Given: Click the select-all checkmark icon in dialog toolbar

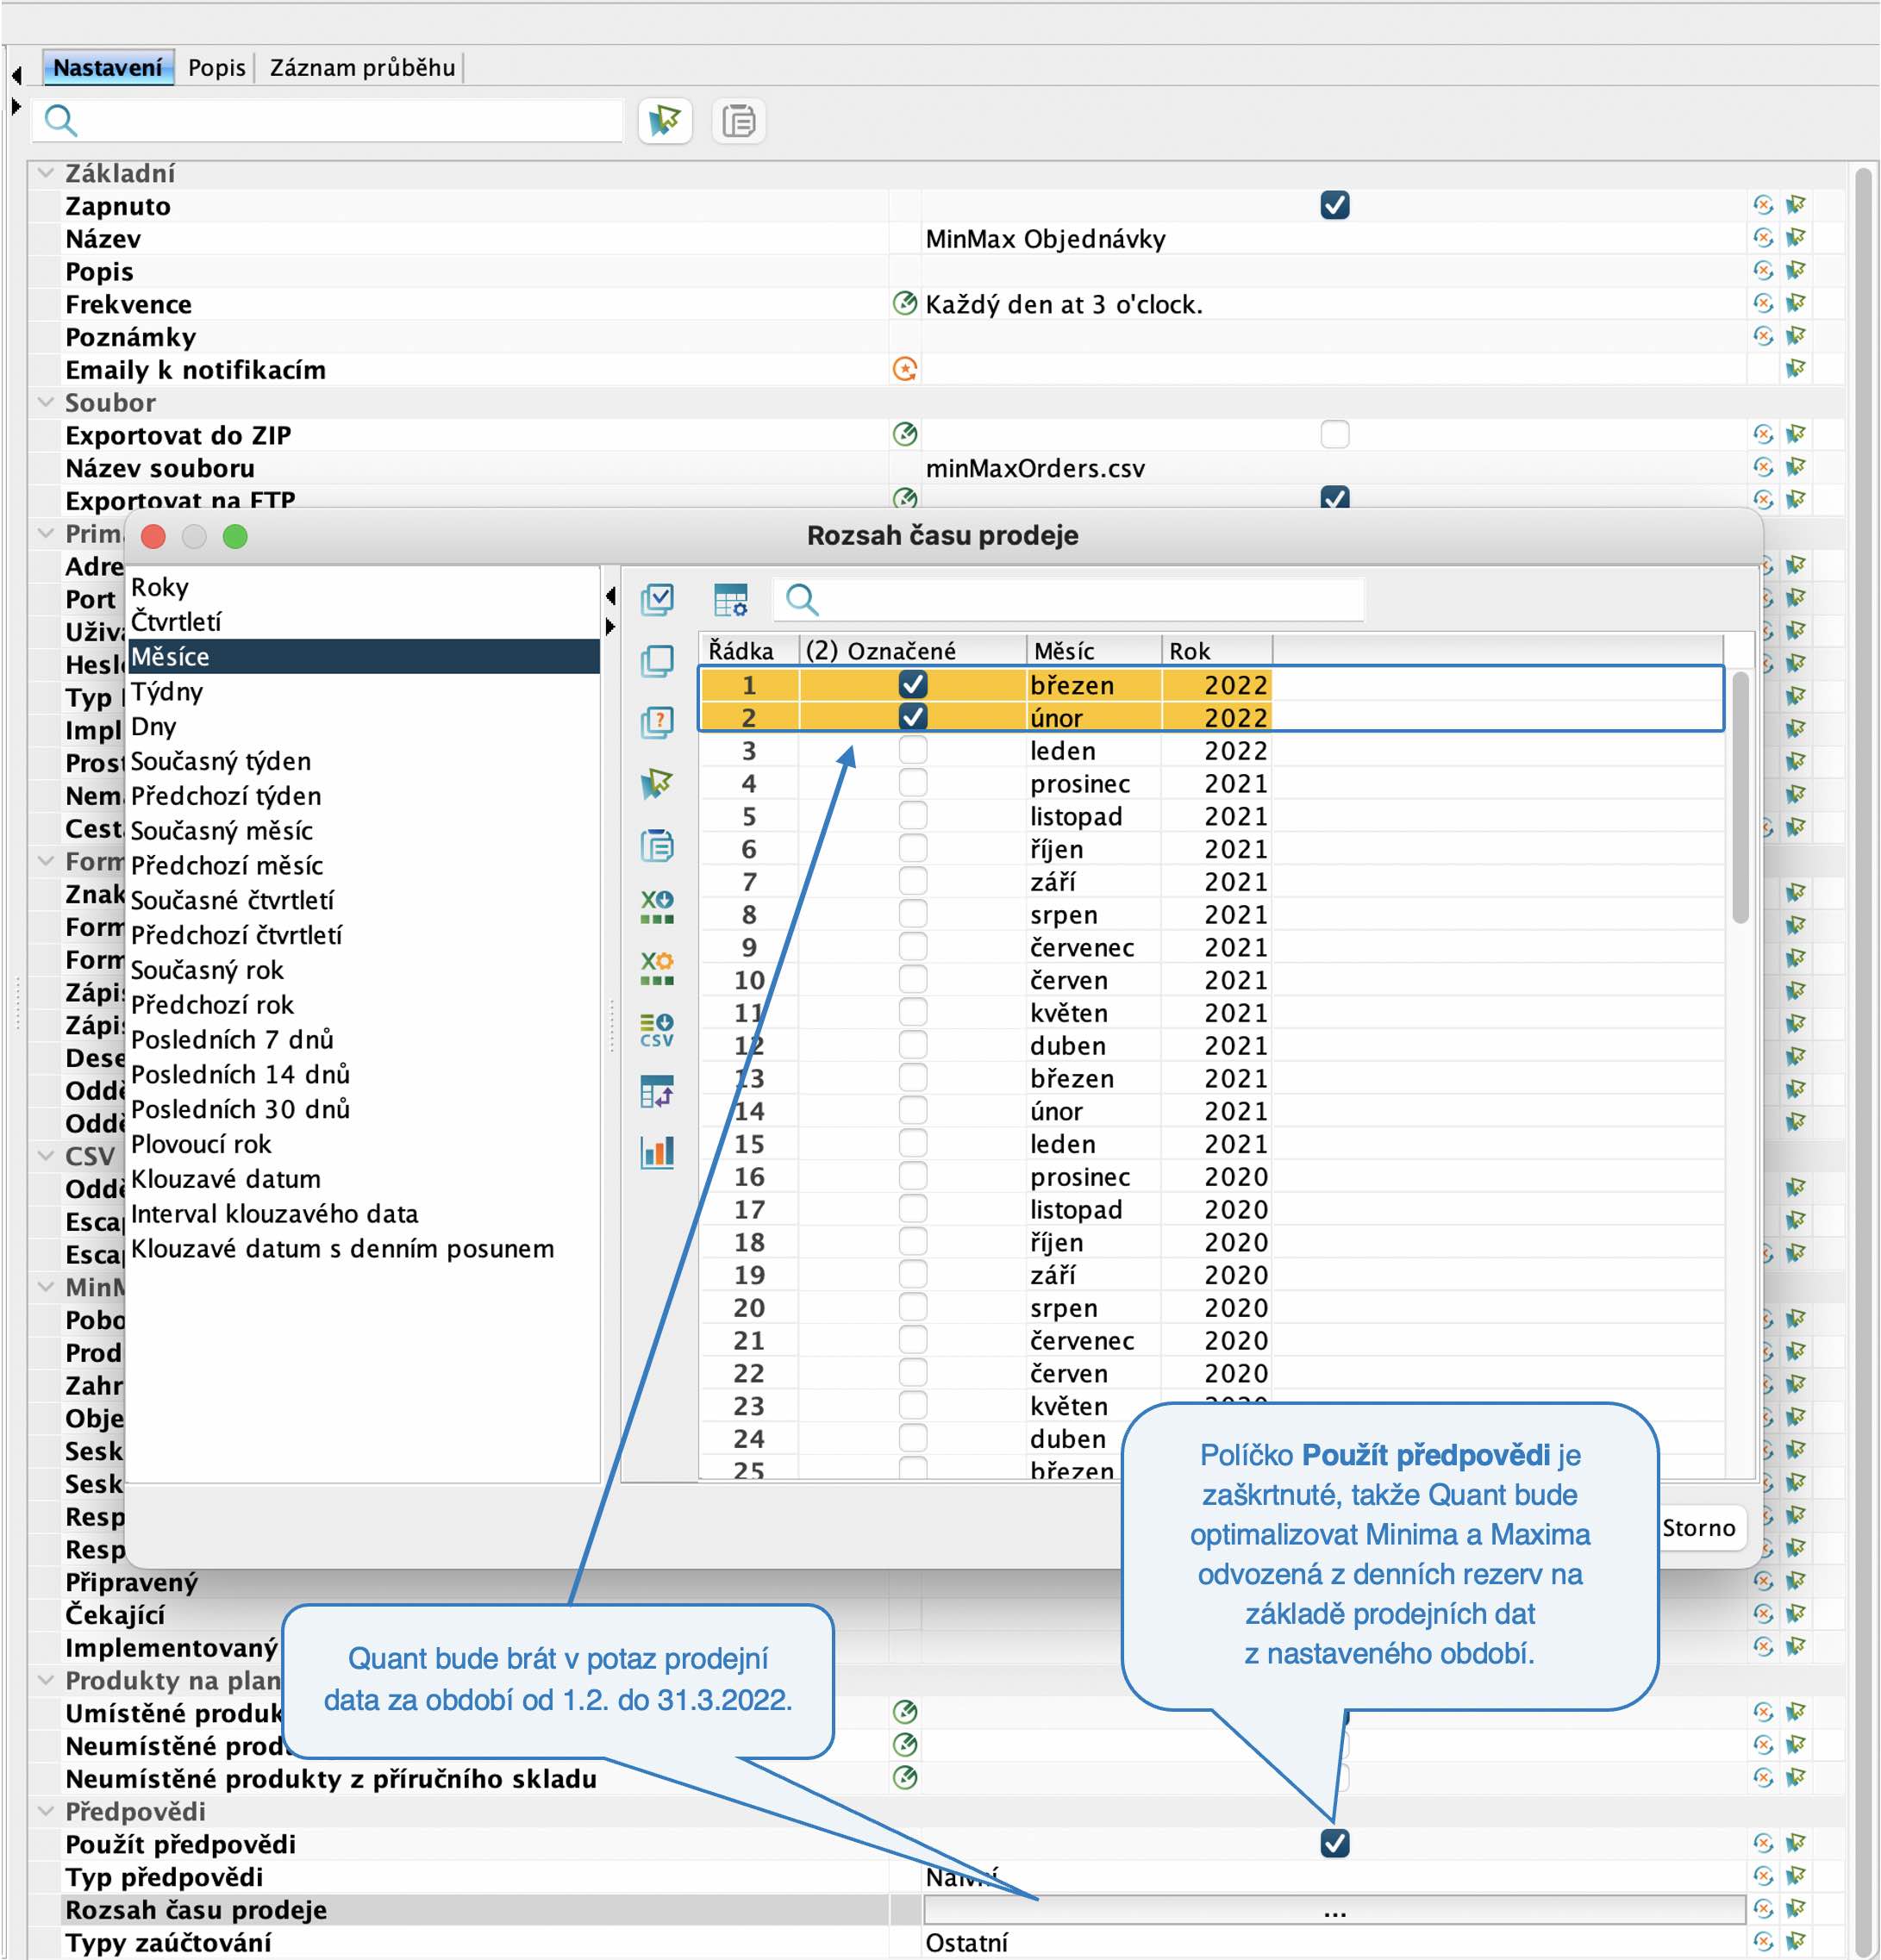Looking at the screenshot, I should click(x=657, y=599).
